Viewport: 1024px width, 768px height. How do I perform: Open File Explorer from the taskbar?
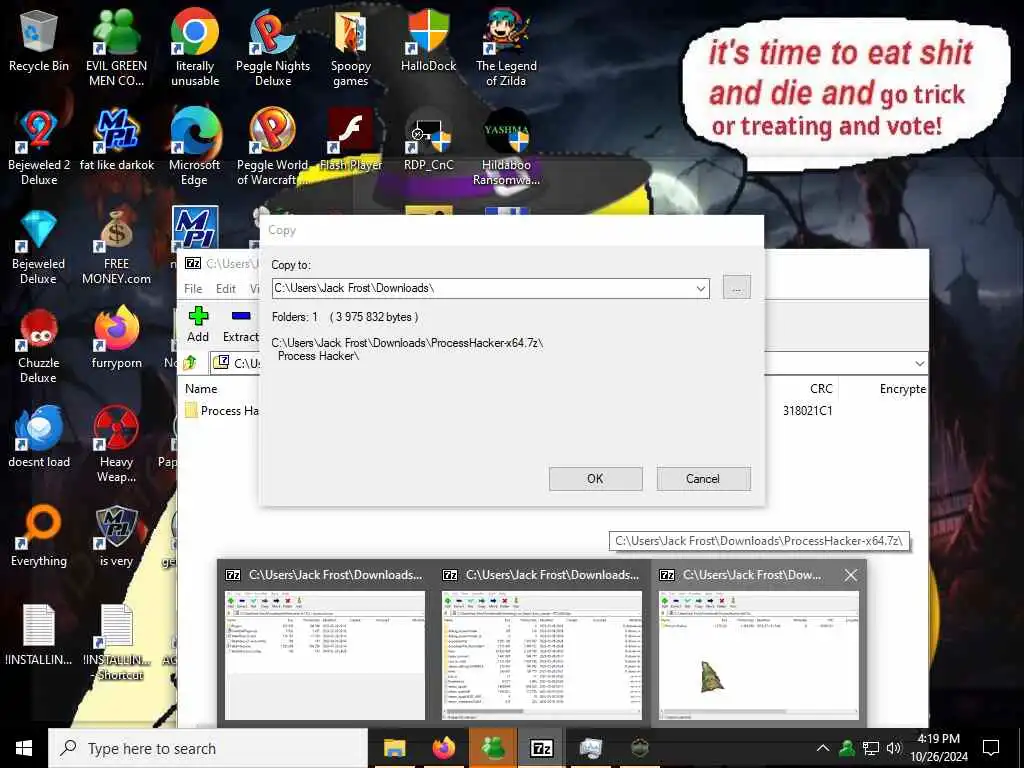tap(394, 748)
